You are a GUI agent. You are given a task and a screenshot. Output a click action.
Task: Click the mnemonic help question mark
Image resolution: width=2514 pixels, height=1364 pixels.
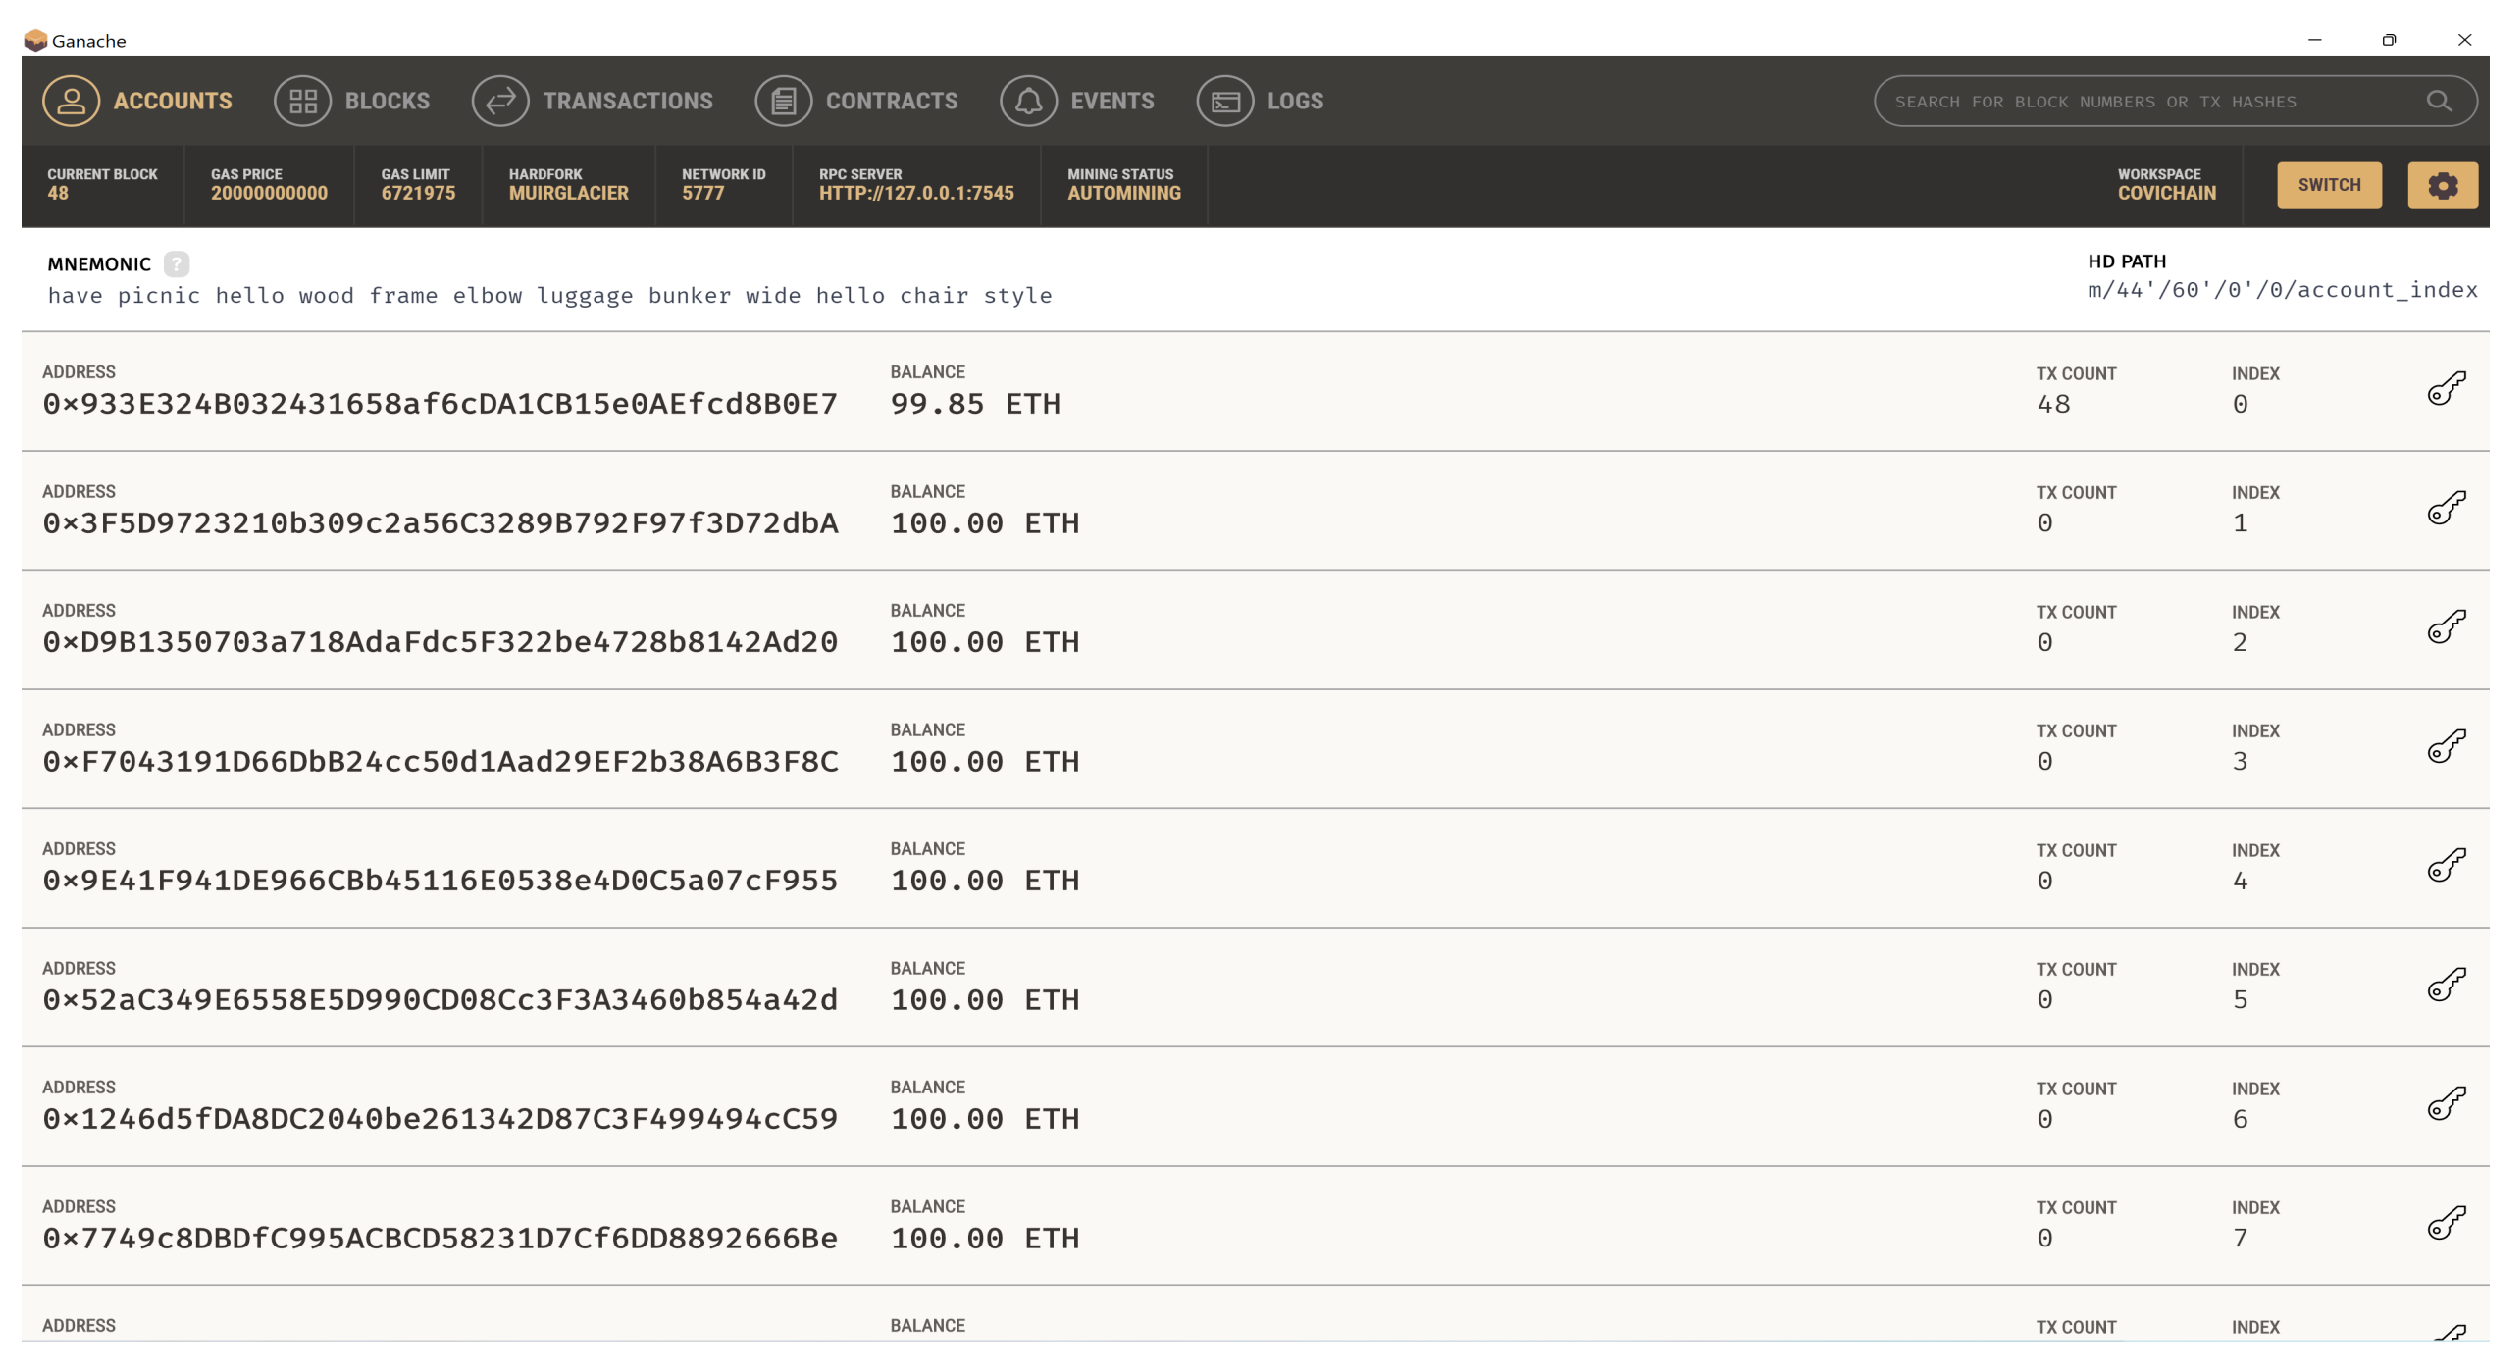(x=176, y=264)
